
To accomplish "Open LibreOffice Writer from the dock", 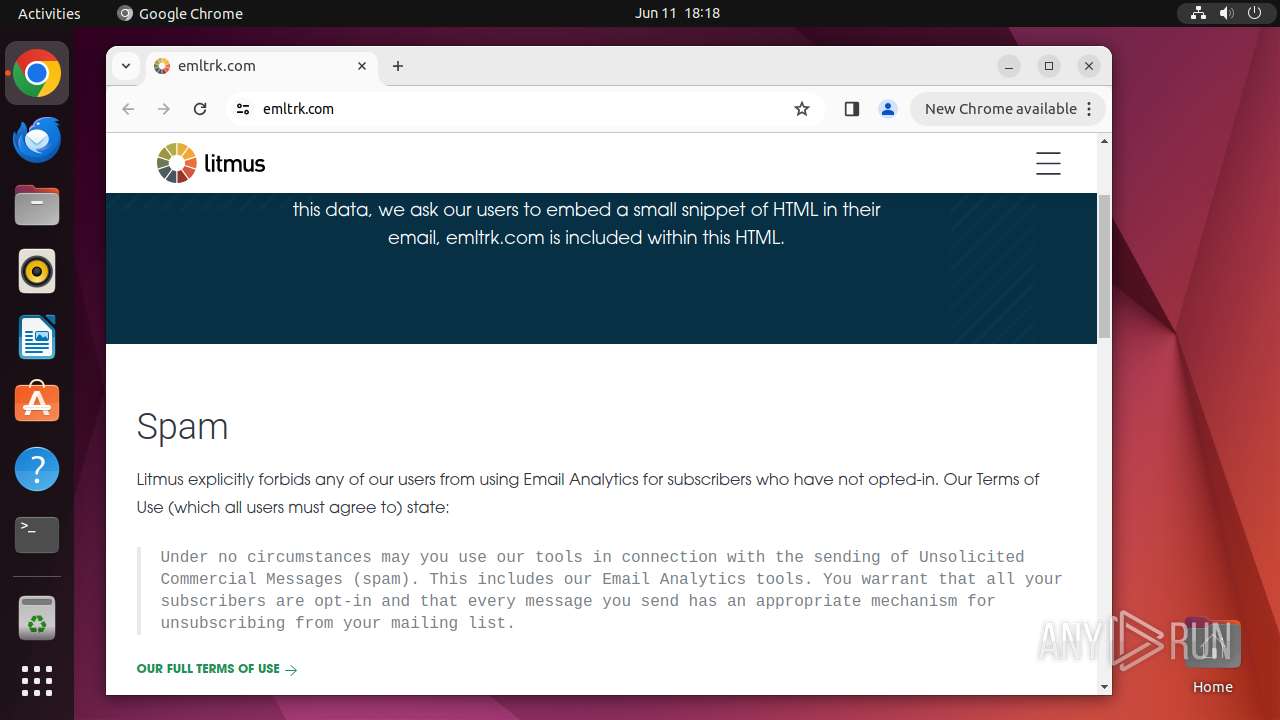I will click(x=37, y=338).
